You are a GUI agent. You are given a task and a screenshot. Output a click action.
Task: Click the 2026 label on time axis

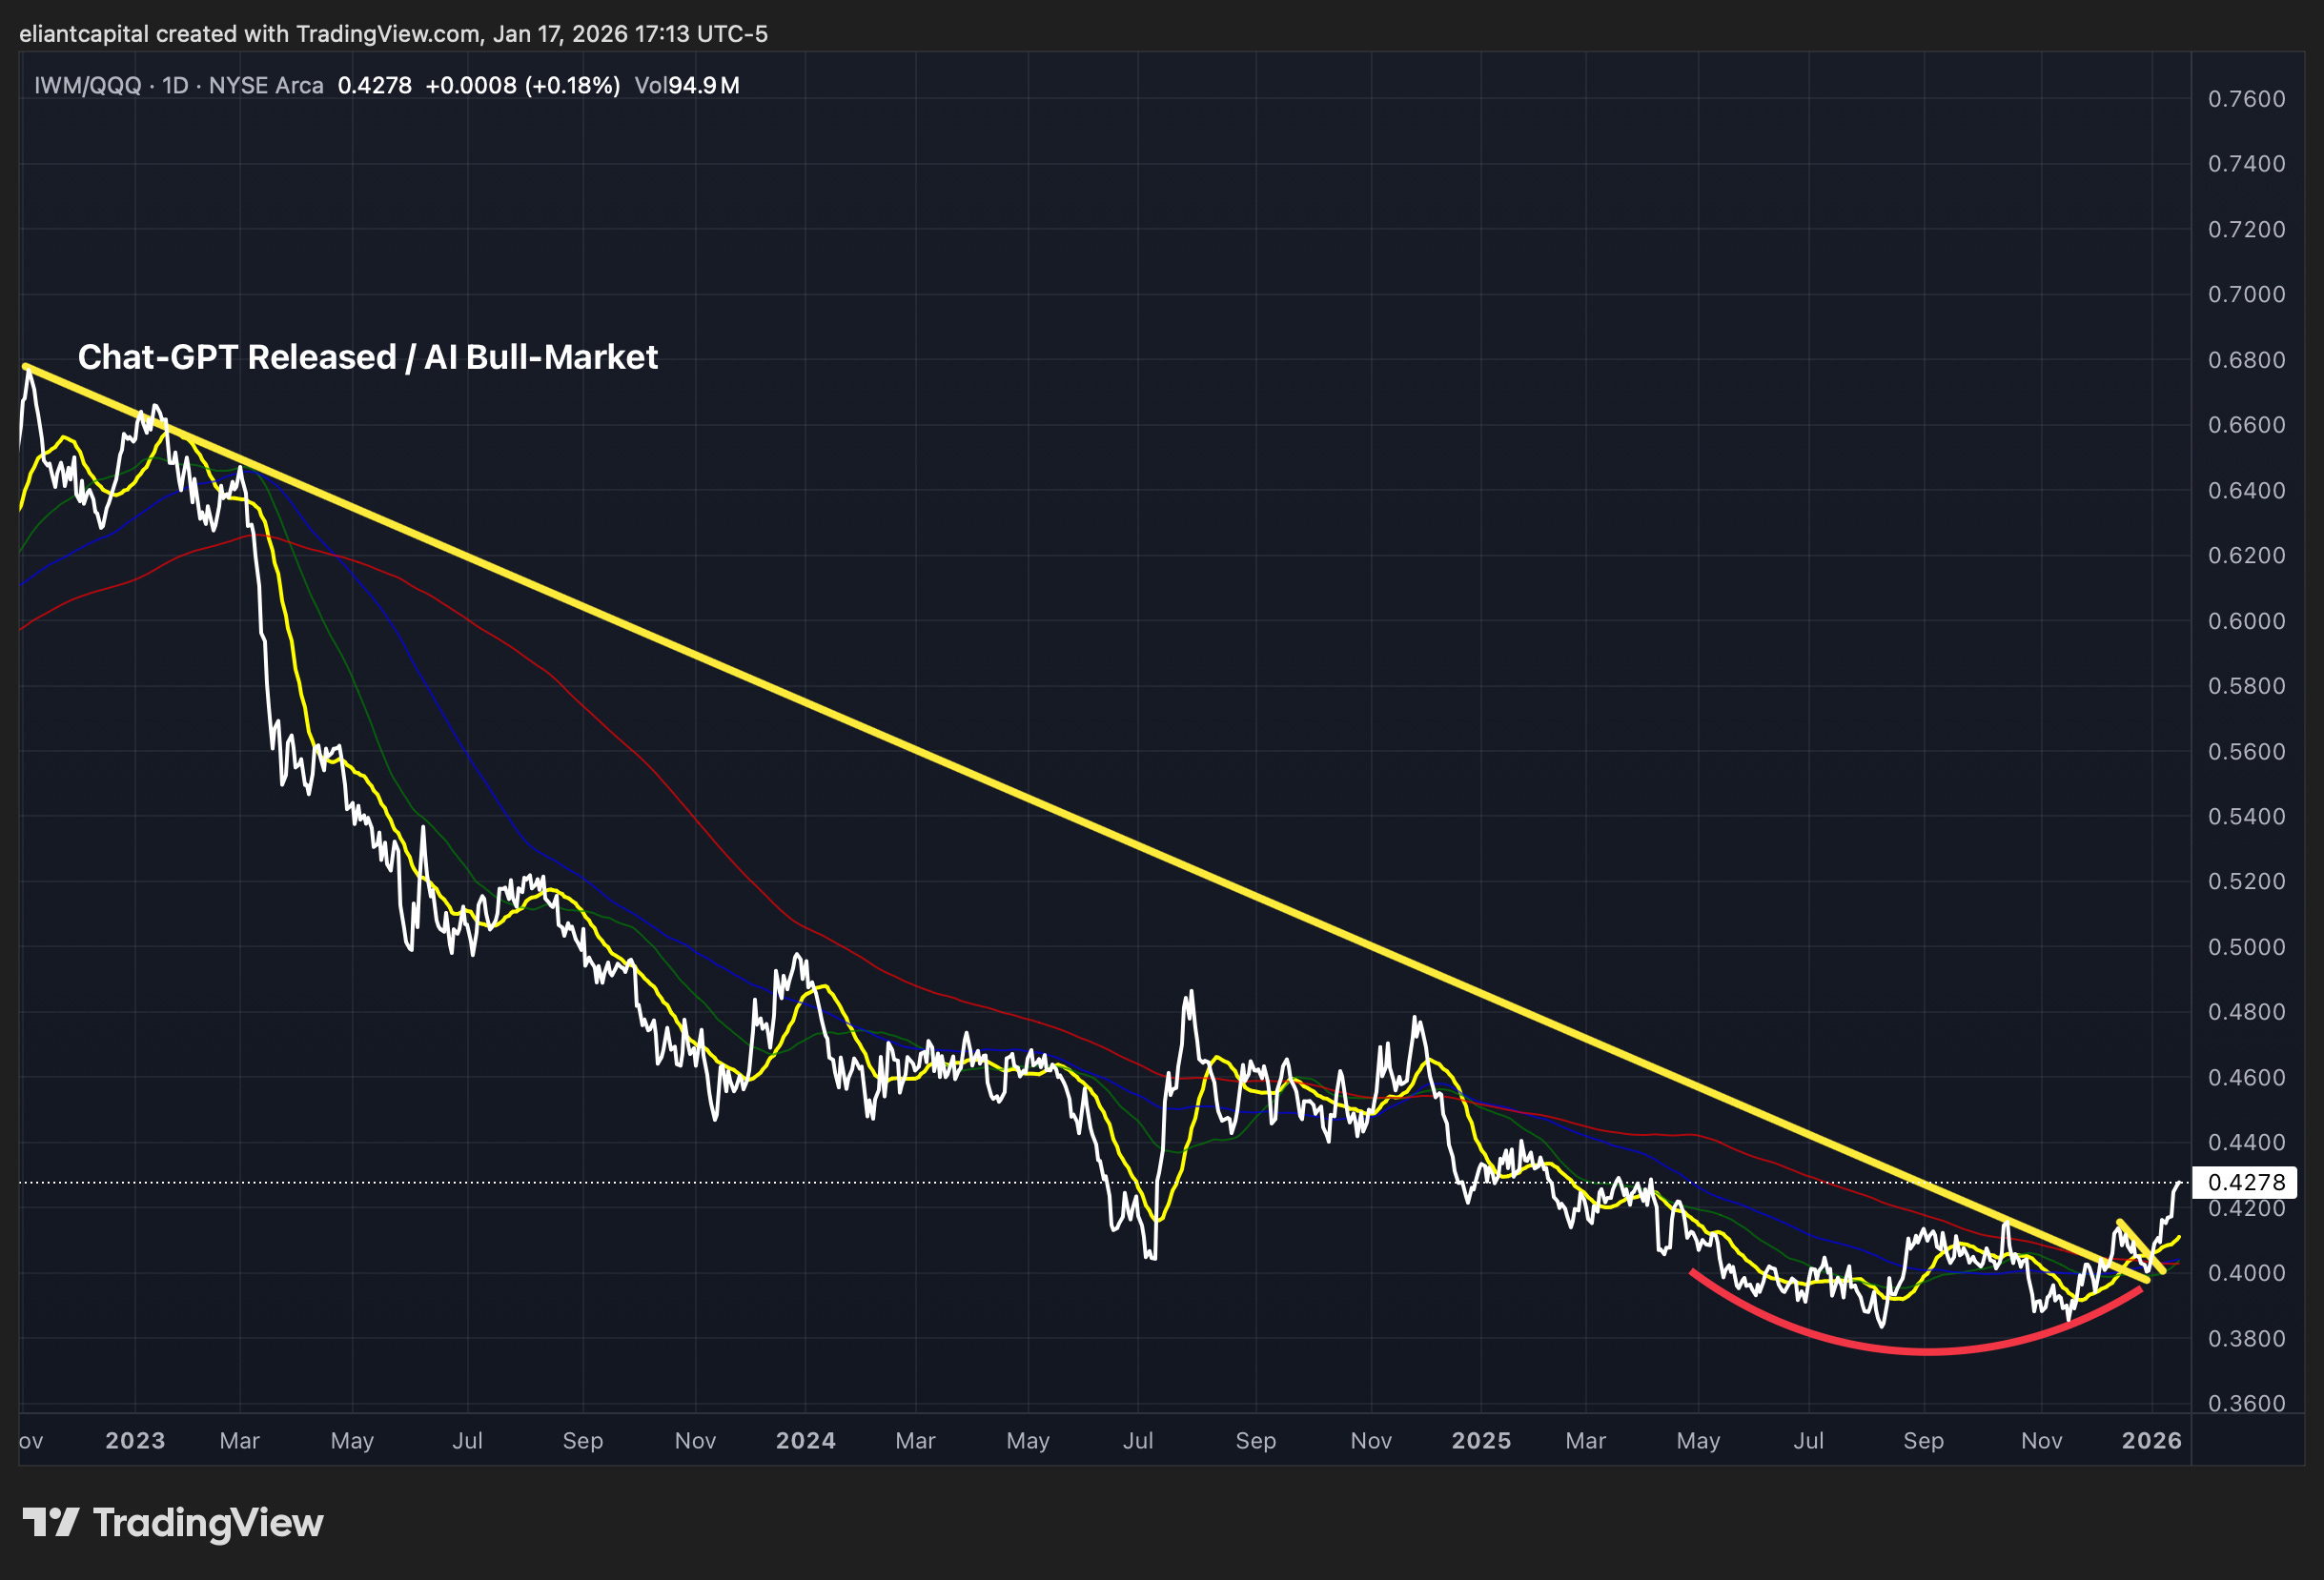(2152, 1440)
